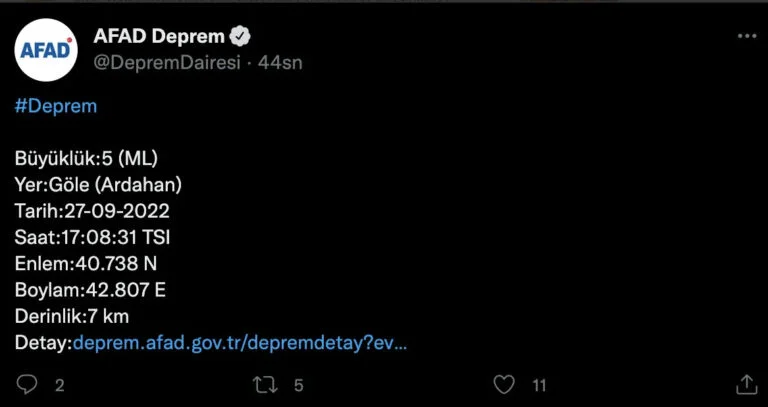Image resolution: width=768 pixels, height=407 pixels.
Task: Click the reply speech bubble icon
Action: click(28, 384)
